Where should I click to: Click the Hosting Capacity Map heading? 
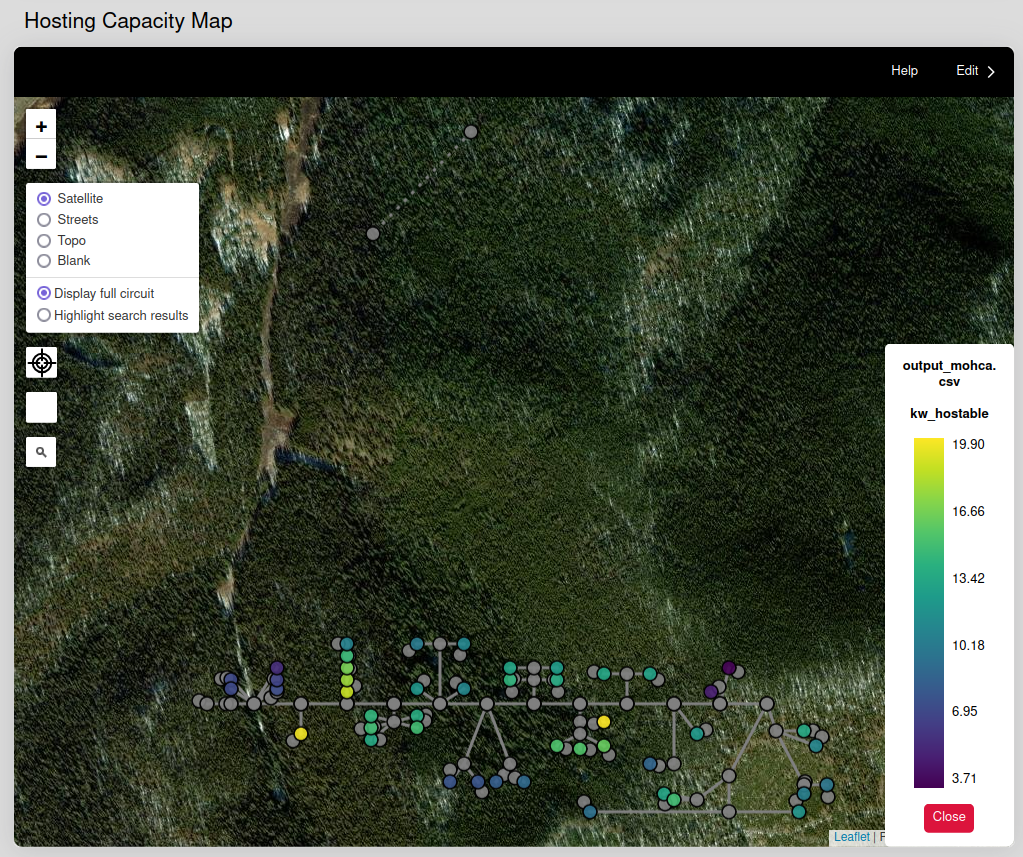point(129,21)
